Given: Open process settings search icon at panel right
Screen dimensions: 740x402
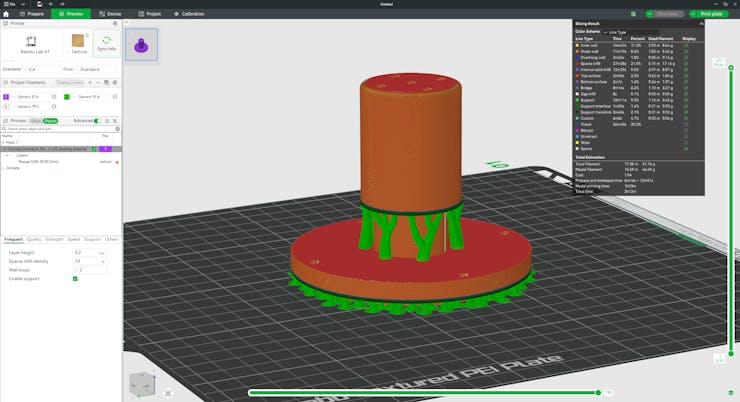Looking at the screenshot, I should [x=115, y=121].
